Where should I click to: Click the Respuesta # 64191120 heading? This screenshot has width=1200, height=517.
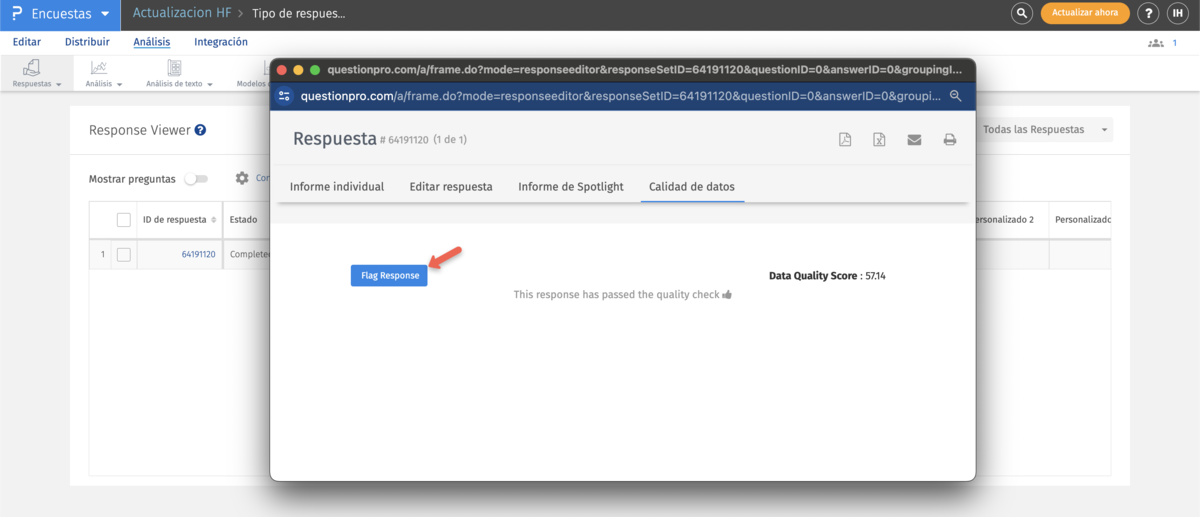[360, 139]
